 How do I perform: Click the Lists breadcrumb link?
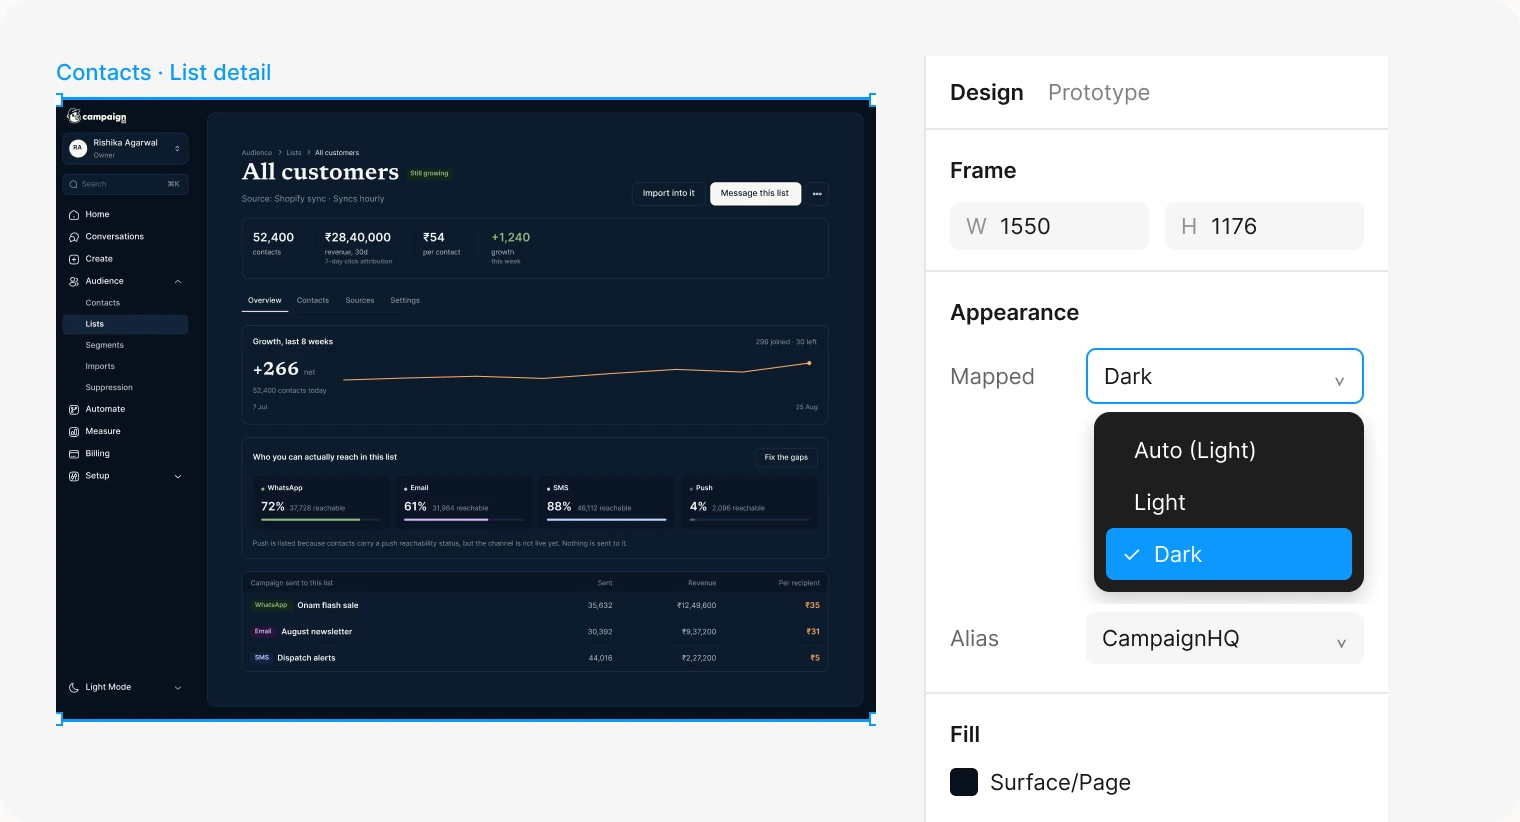(x=294, y=153)
